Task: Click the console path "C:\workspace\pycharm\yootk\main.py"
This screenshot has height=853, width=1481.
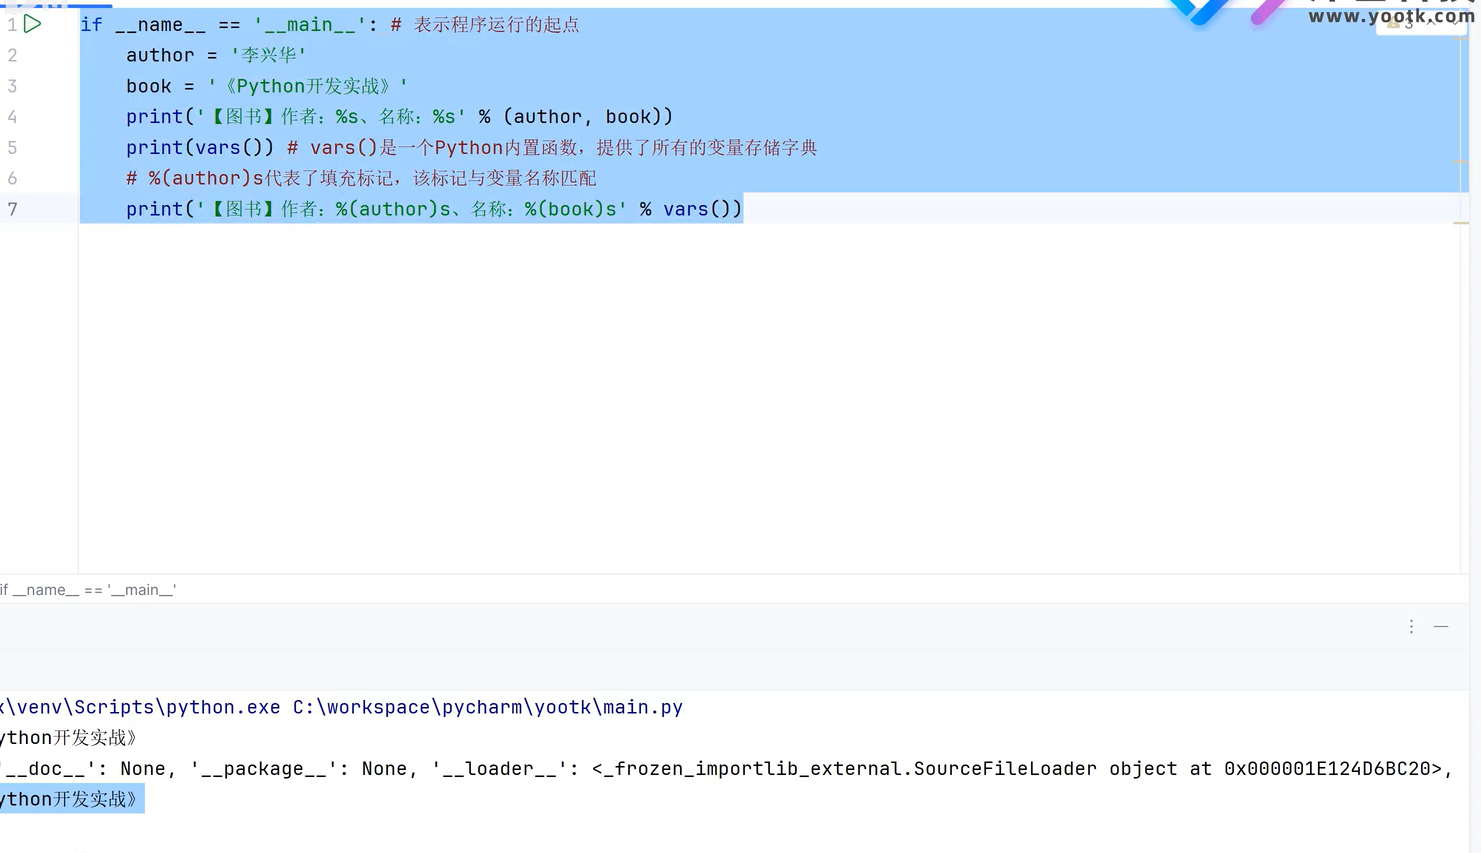Action: [488, 707]
